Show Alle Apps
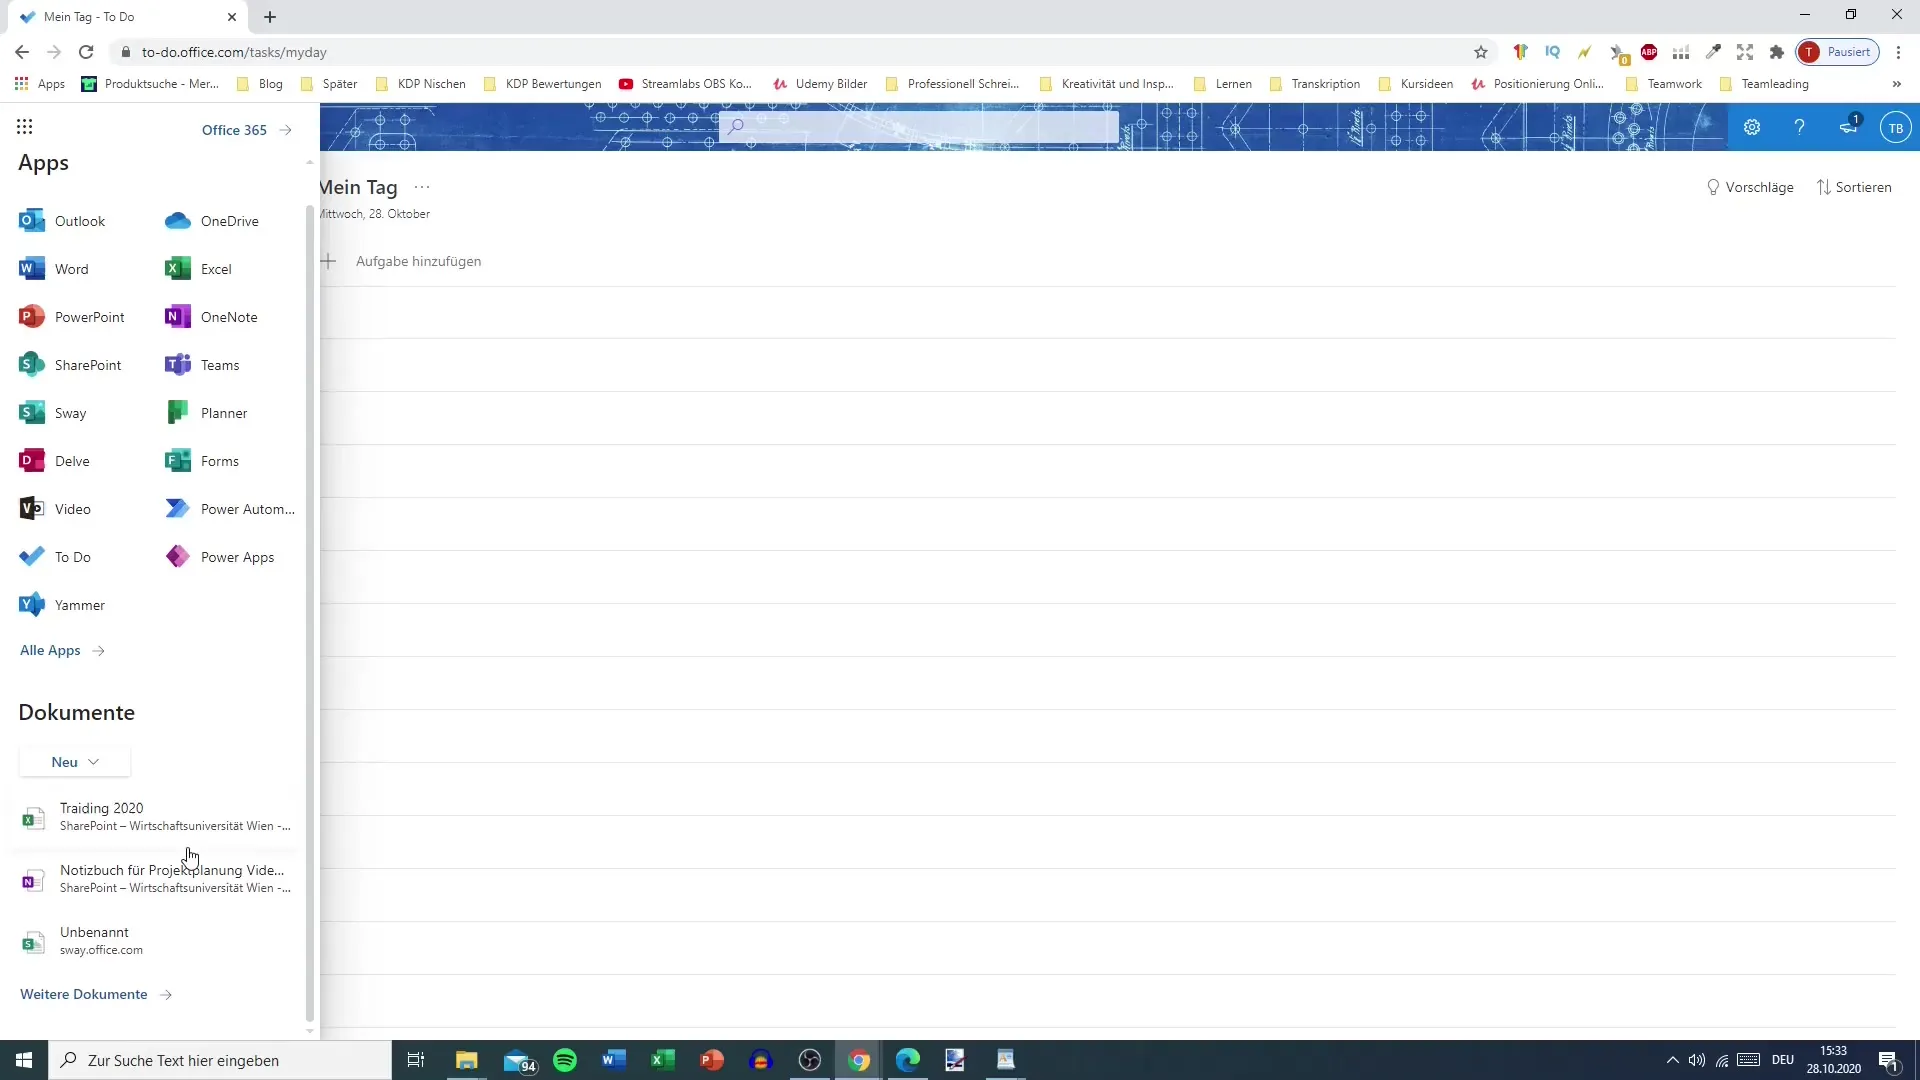1920x1080 pixels. (62, 650)
